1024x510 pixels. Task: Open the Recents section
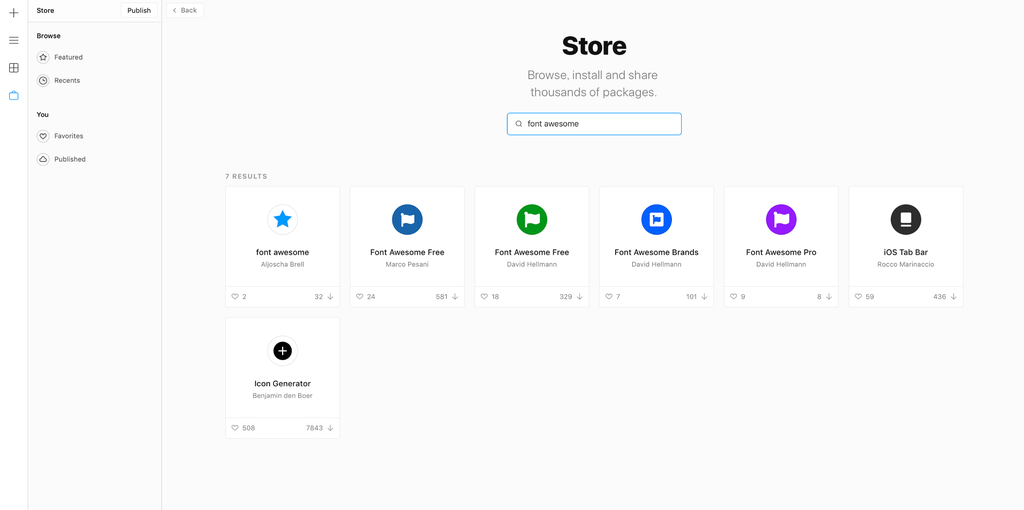(67, 81)
